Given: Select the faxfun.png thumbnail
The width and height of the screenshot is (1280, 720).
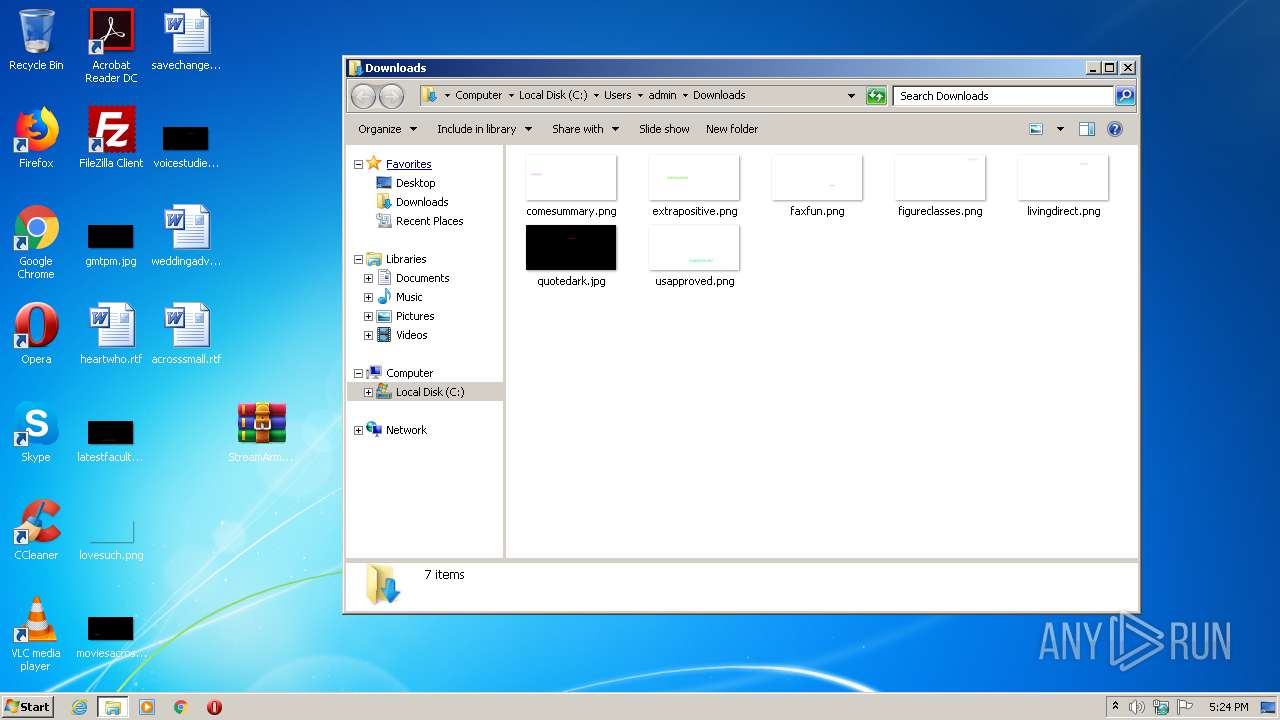Looking at the screenshot, I should 817,186.
